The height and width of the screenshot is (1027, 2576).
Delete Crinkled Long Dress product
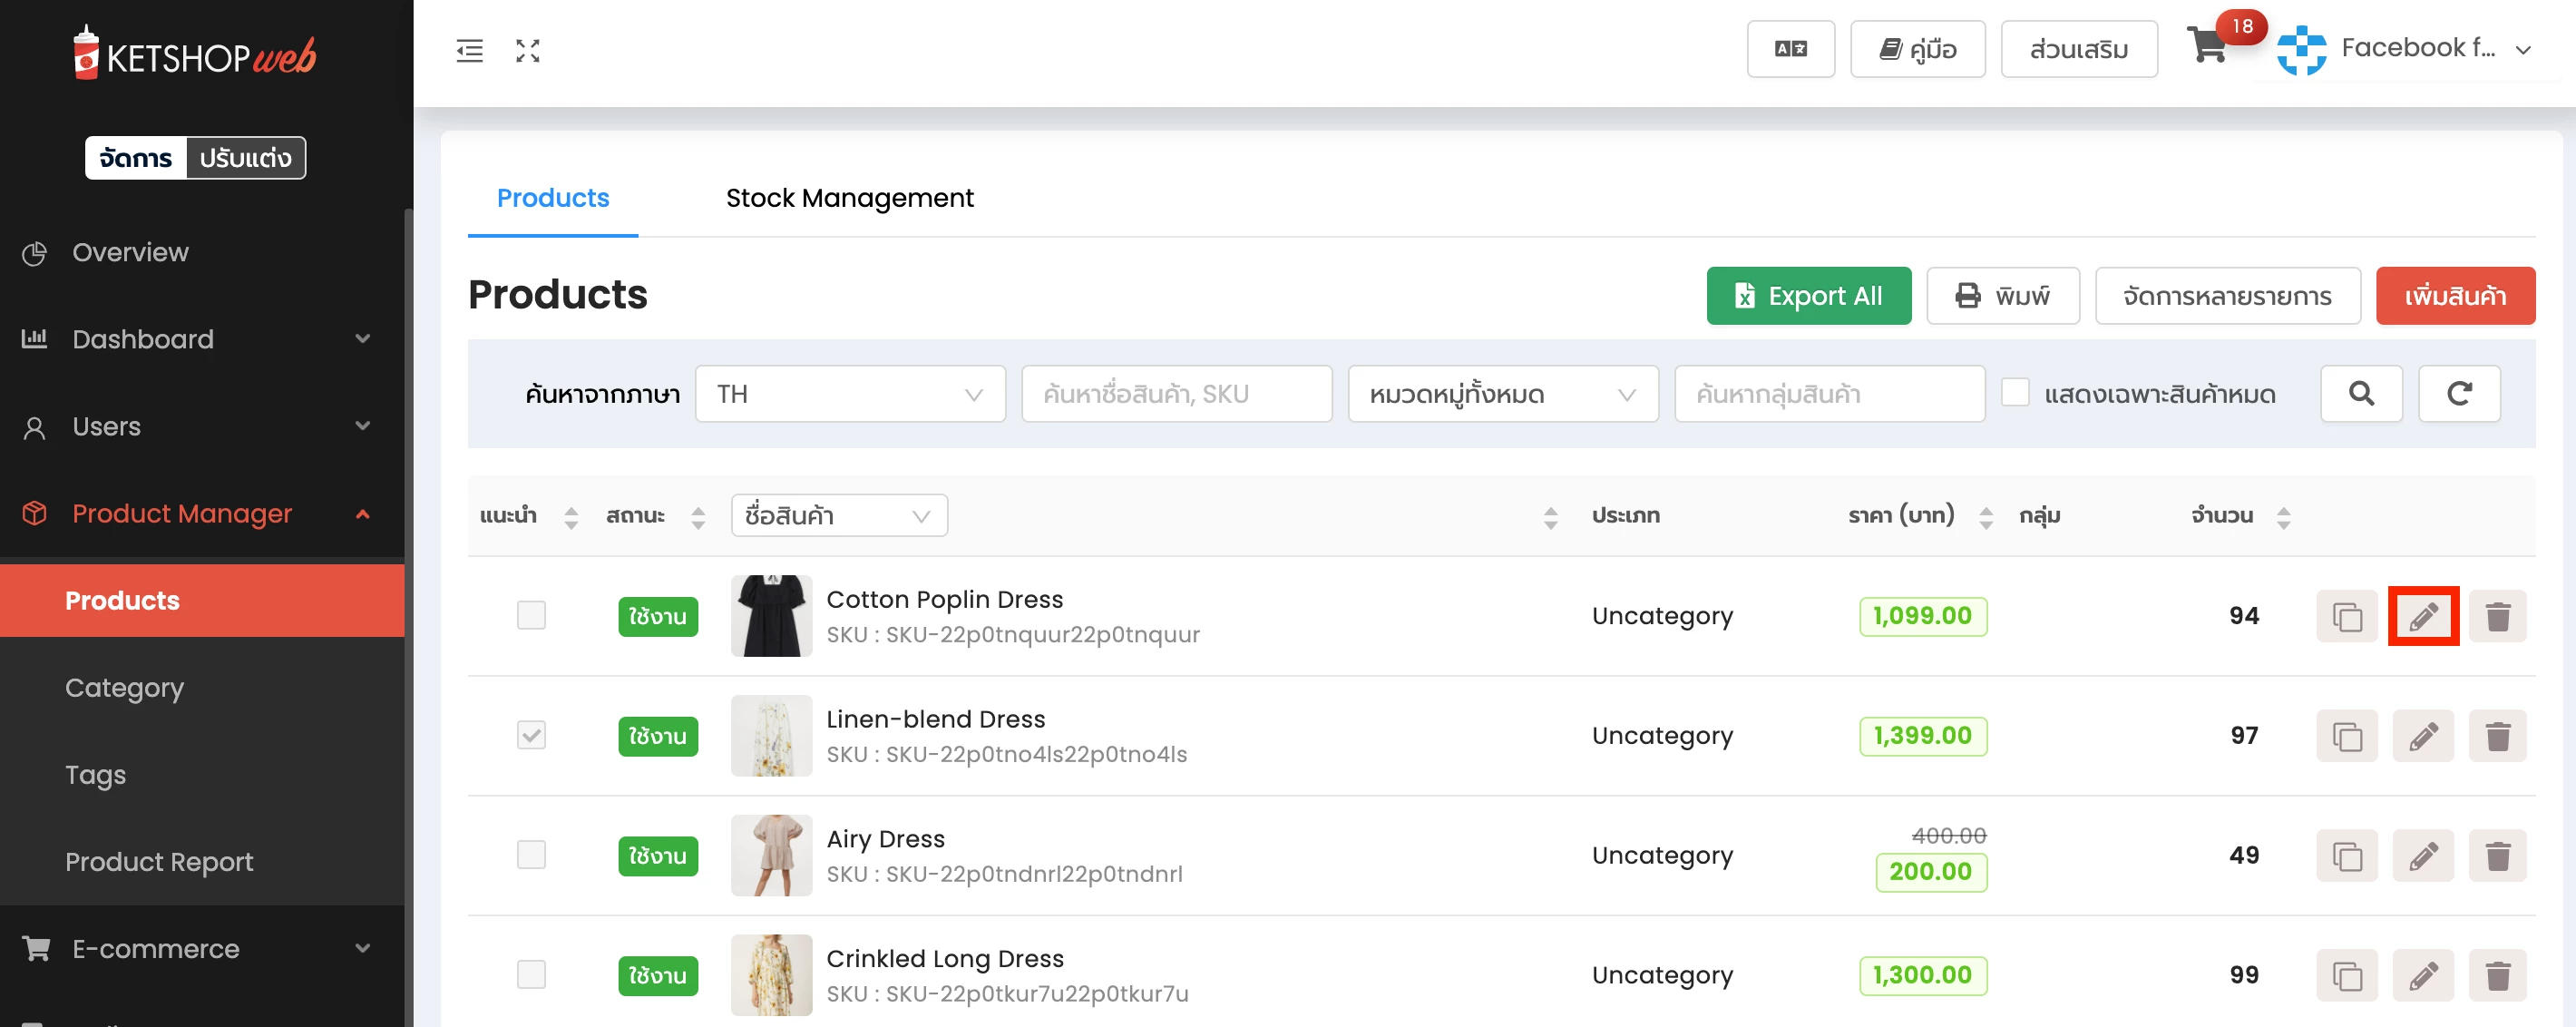tap(2497, 975)
